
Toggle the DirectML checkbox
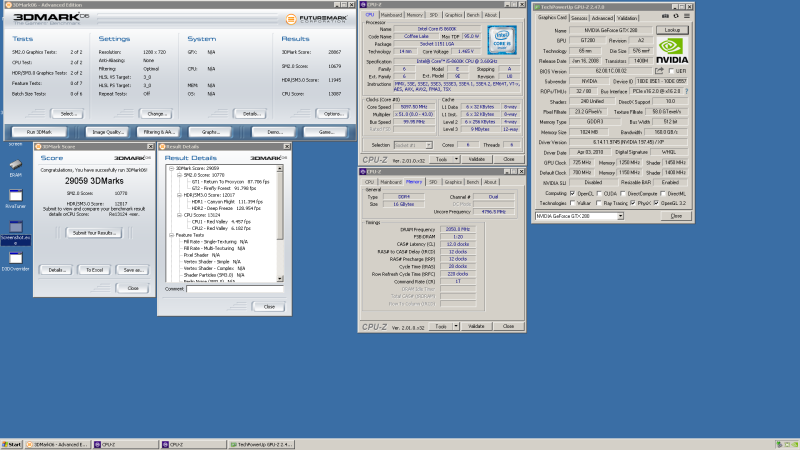[x=663, y=193]
